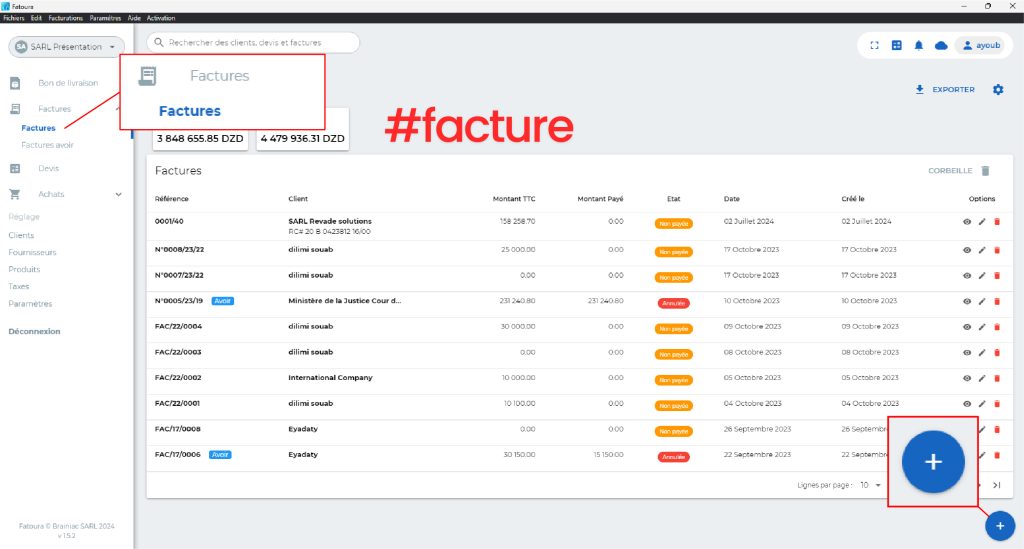This screenshot has height=549, width=1024.
Task: Click the cloud sync icon
Action: coord(941,46)
